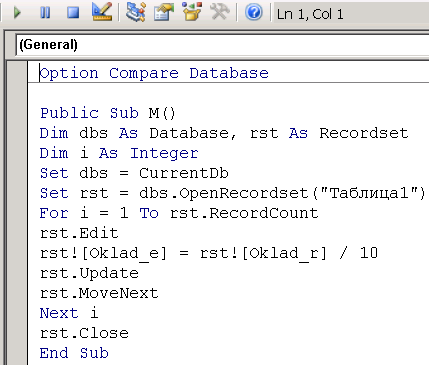Click the 'Dim i As Integer' line
This screenshot has width=429, height=365.
(119, 153)
